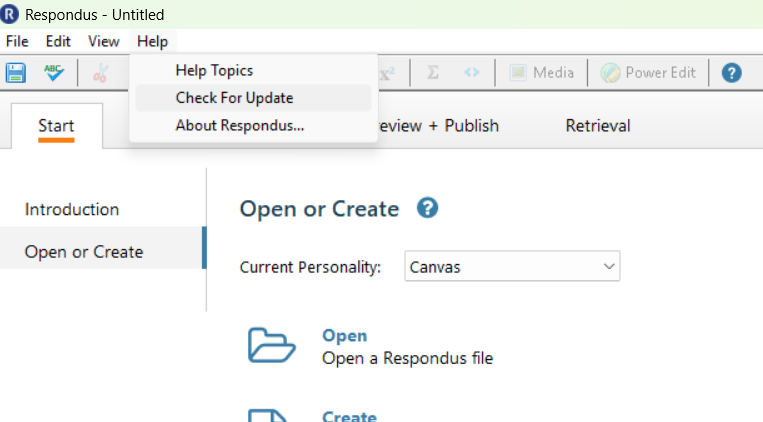The height and width of the screenshot is (422, 763).
Task: Switch to the Retrieval tab
Action: [x=598, y=126]
